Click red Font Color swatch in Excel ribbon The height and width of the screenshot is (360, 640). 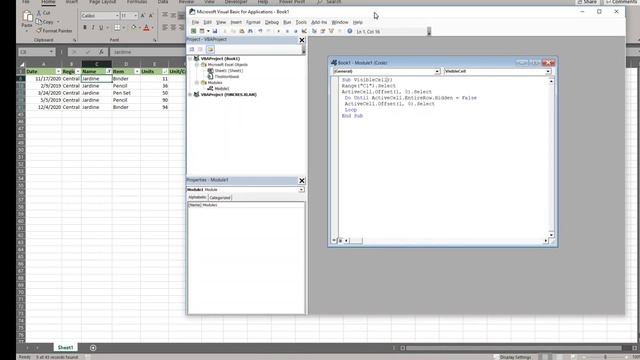pyautogui.click(x=146, y=28)
